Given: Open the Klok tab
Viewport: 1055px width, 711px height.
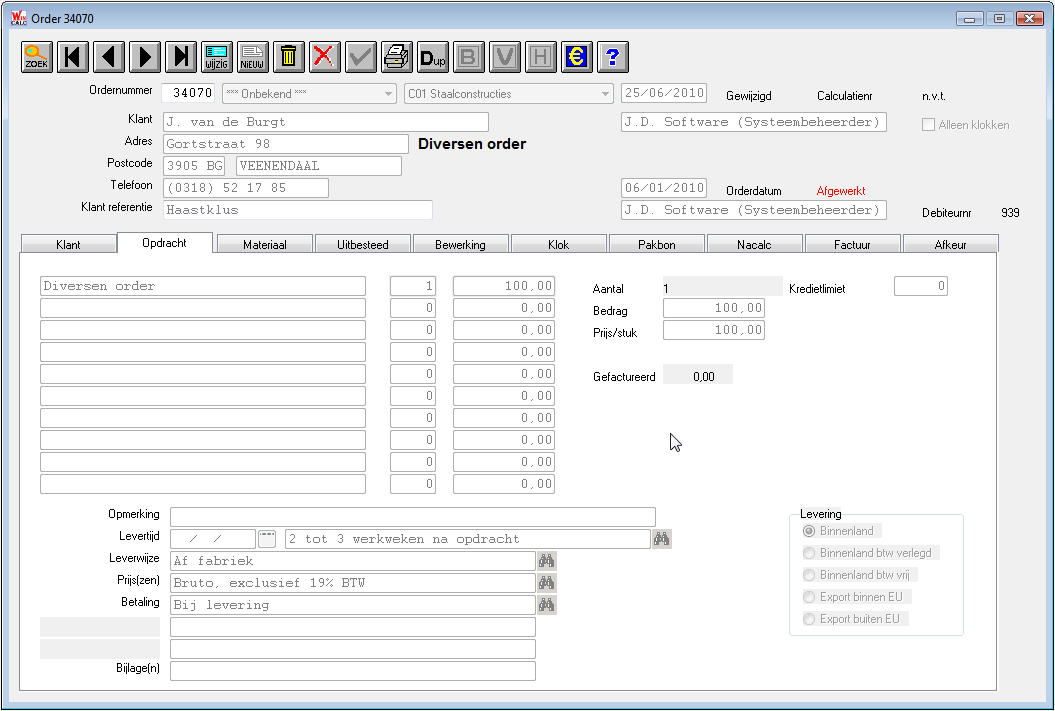Looking at the screenshot, I should [x=558, y=244].
